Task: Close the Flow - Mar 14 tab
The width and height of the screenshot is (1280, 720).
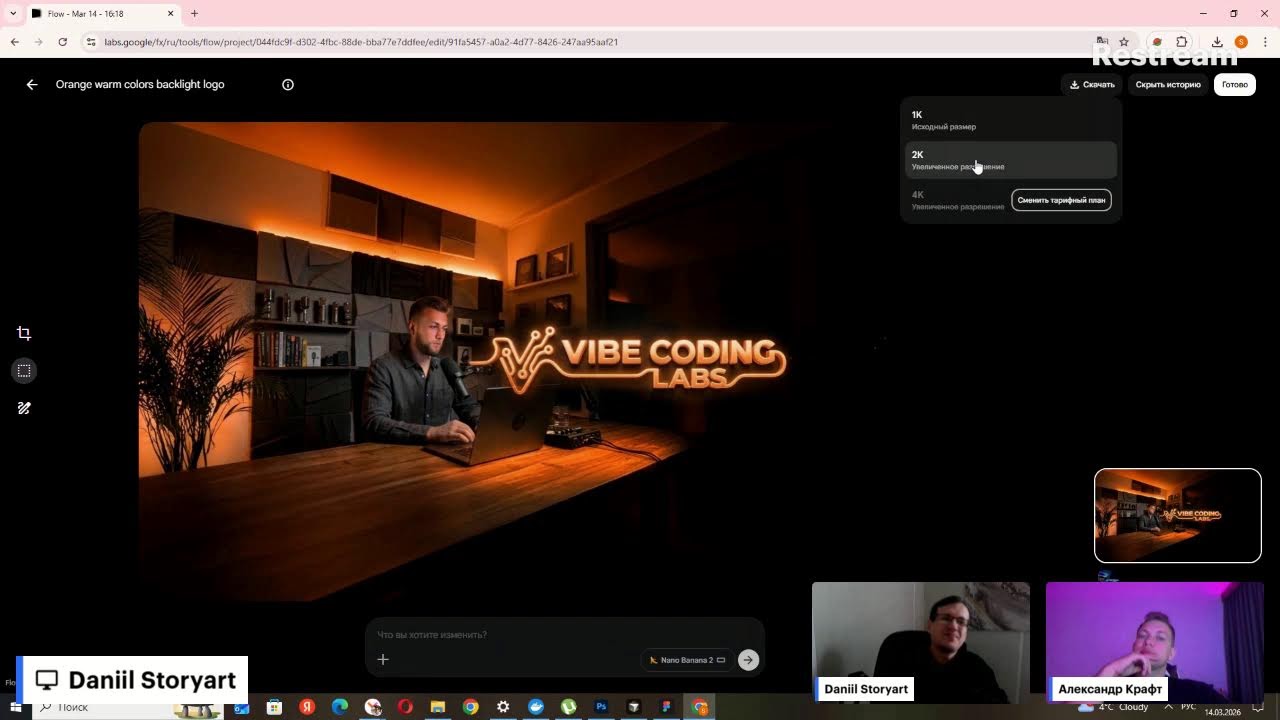Action: pos(170,14)
